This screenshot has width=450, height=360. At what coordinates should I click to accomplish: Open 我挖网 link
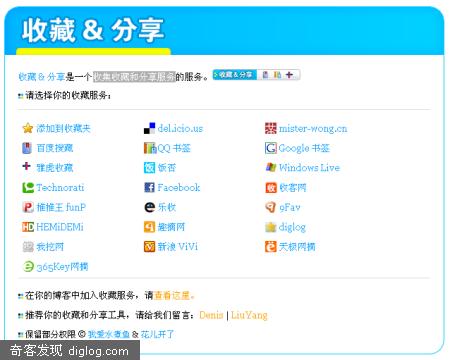pos(50,247)
